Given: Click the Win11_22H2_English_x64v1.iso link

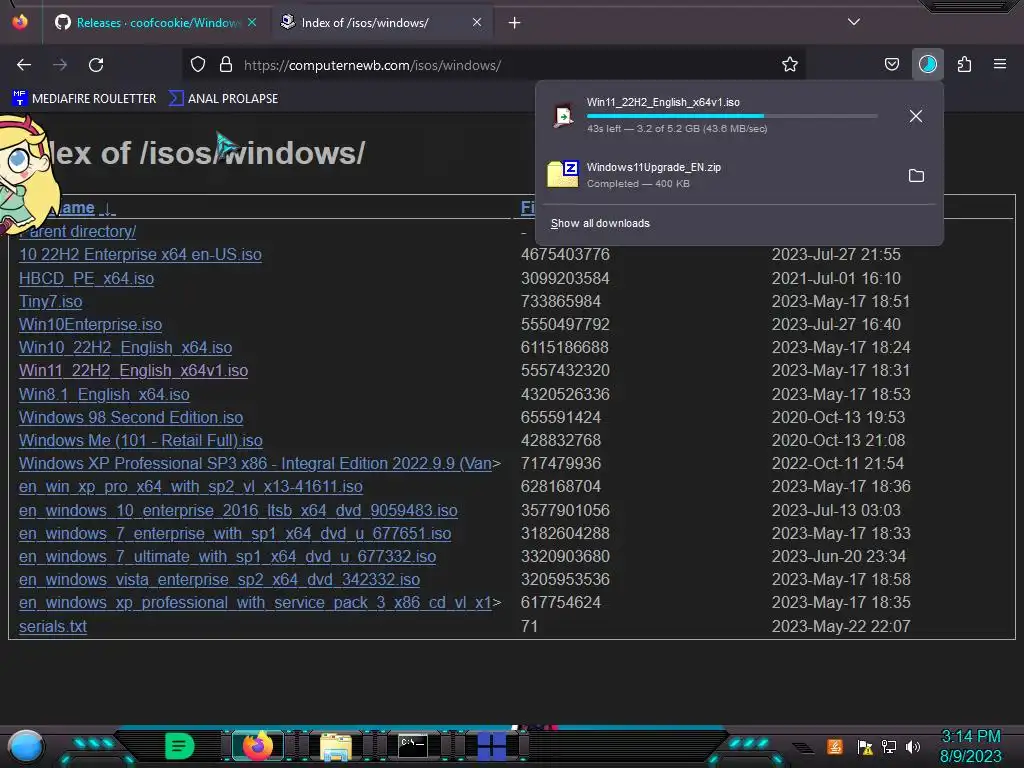Looking at the screenshot, I should (x=133, y=370).
